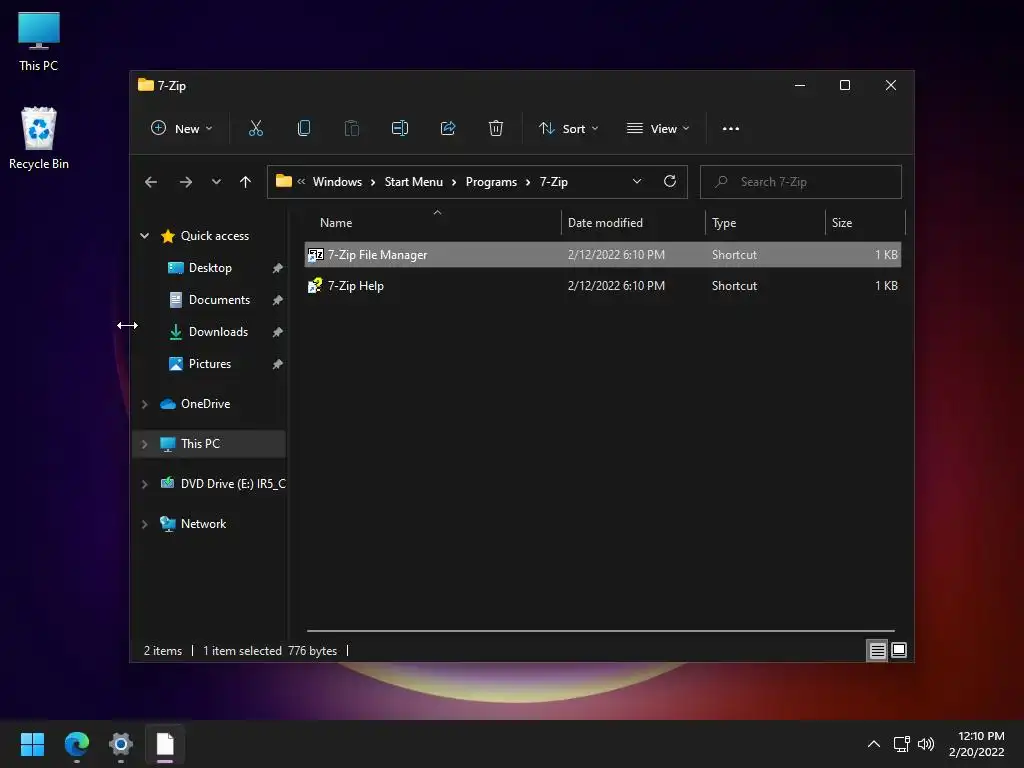
Task: Select the This PC desktop icon
Action: [x=39, y=42]
